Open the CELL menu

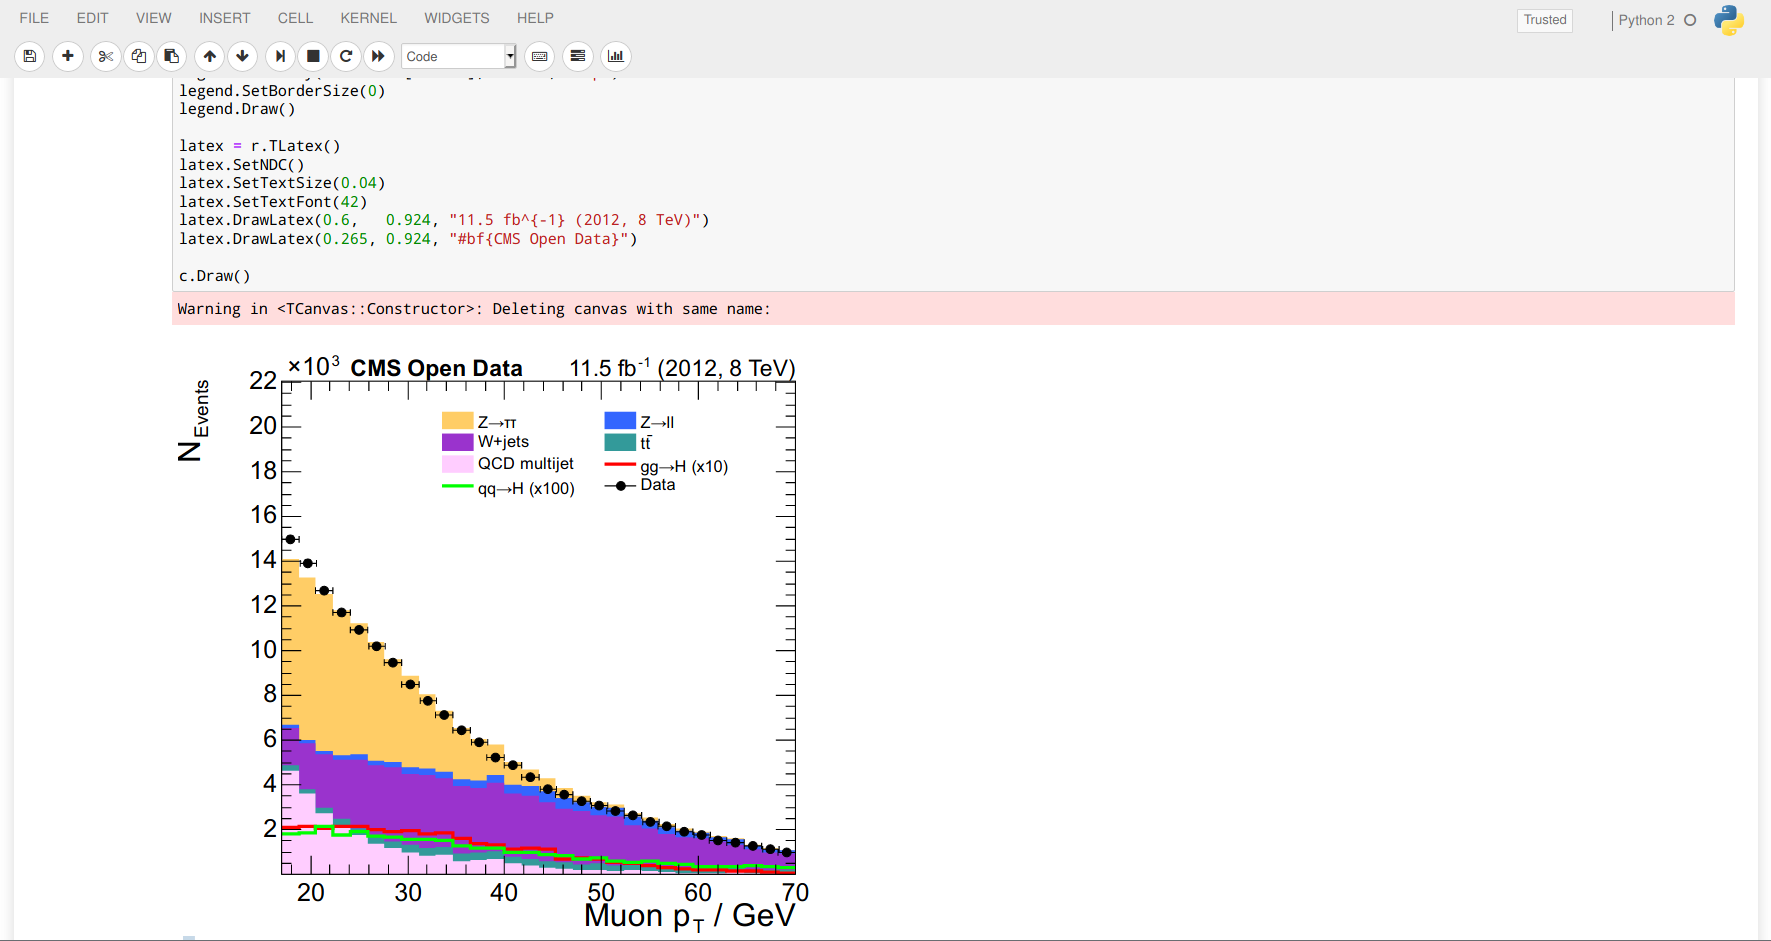tap(295, 18)
